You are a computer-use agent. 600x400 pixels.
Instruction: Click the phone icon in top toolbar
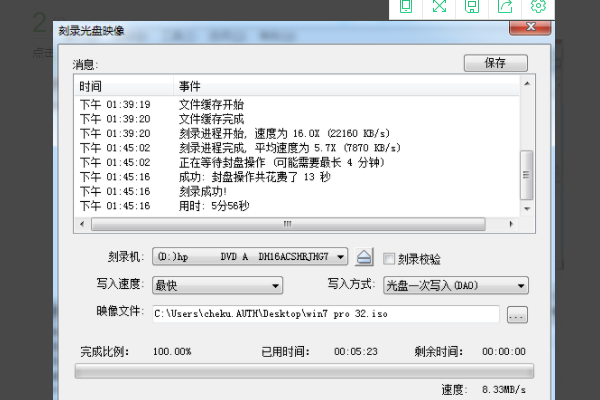pyautogui.click(x=406, y=7)
